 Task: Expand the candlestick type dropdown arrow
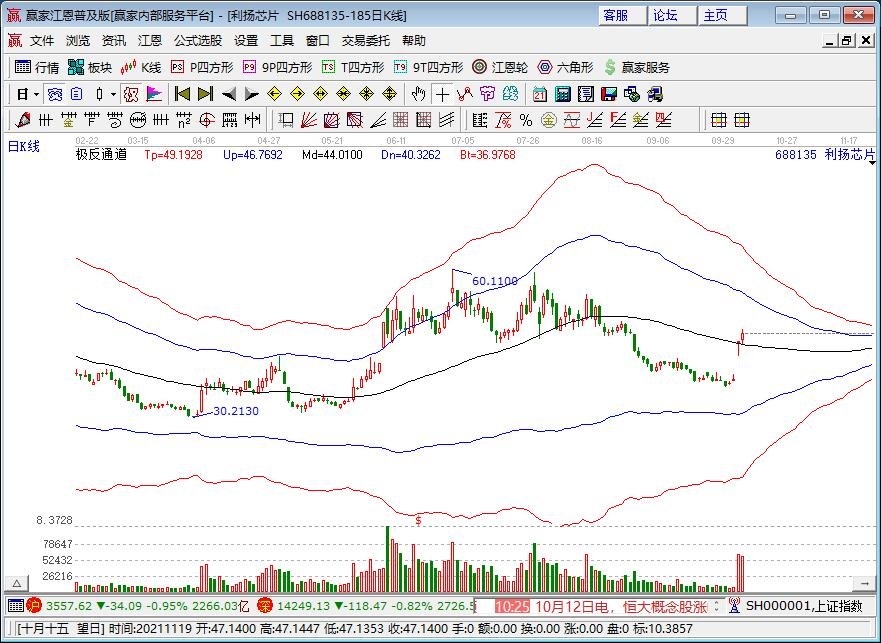pyautogui.click(x=113, y=94)
